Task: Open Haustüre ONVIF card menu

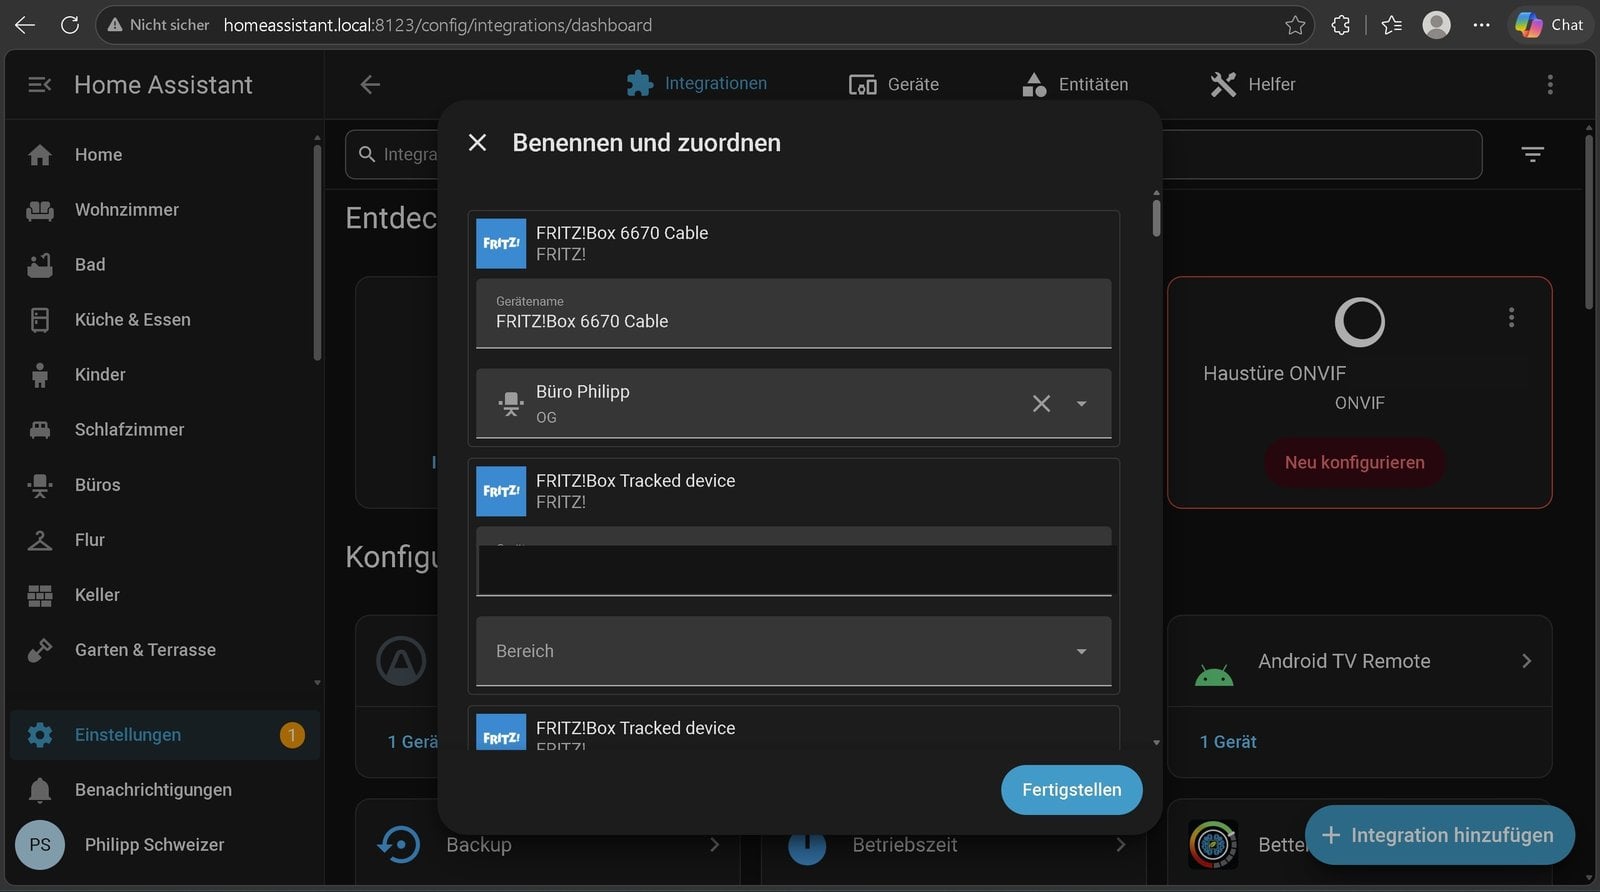Action: [1511, 317]
